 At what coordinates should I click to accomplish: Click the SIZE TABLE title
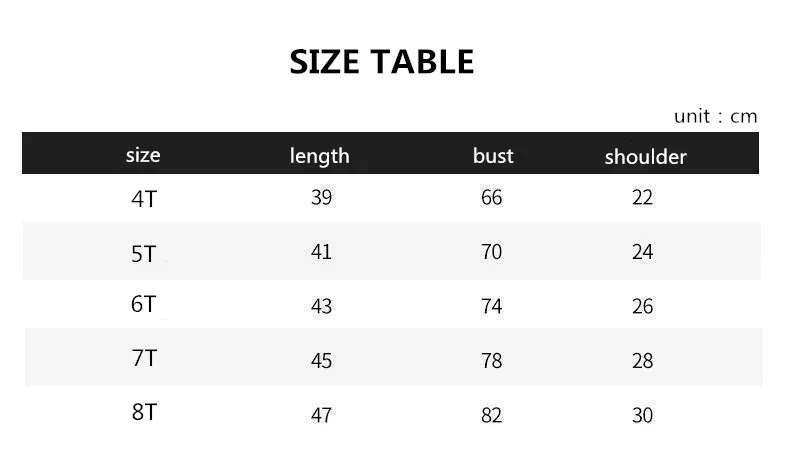click(381, 62)
